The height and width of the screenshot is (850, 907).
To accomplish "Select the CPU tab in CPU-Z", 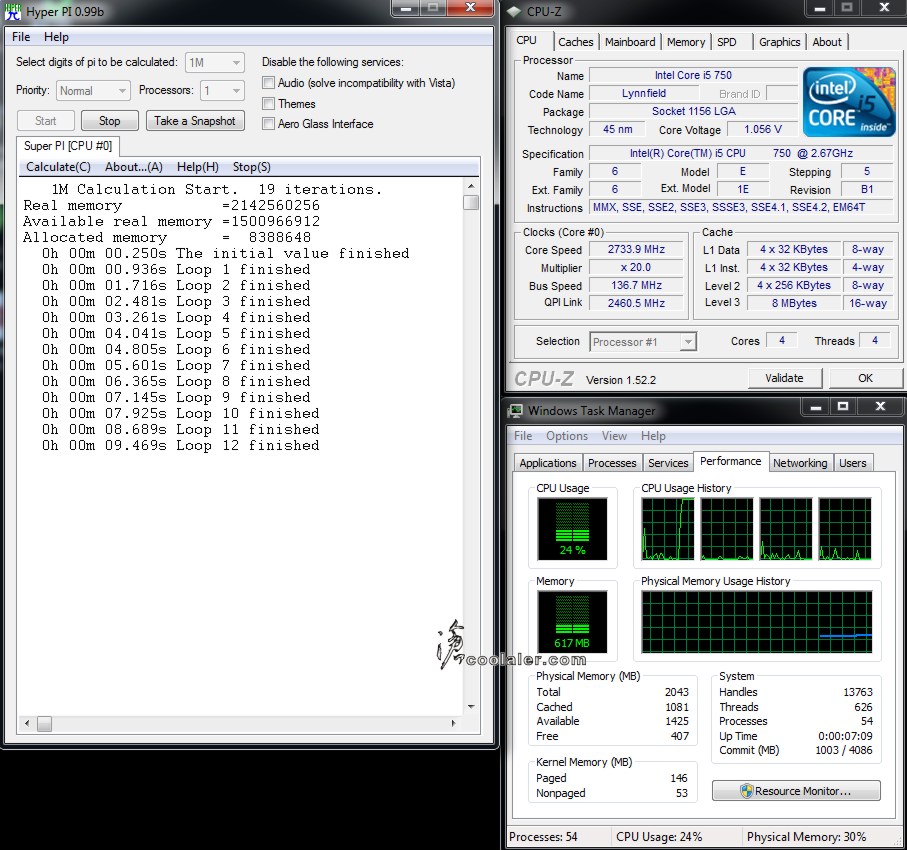I will (526, 41).
